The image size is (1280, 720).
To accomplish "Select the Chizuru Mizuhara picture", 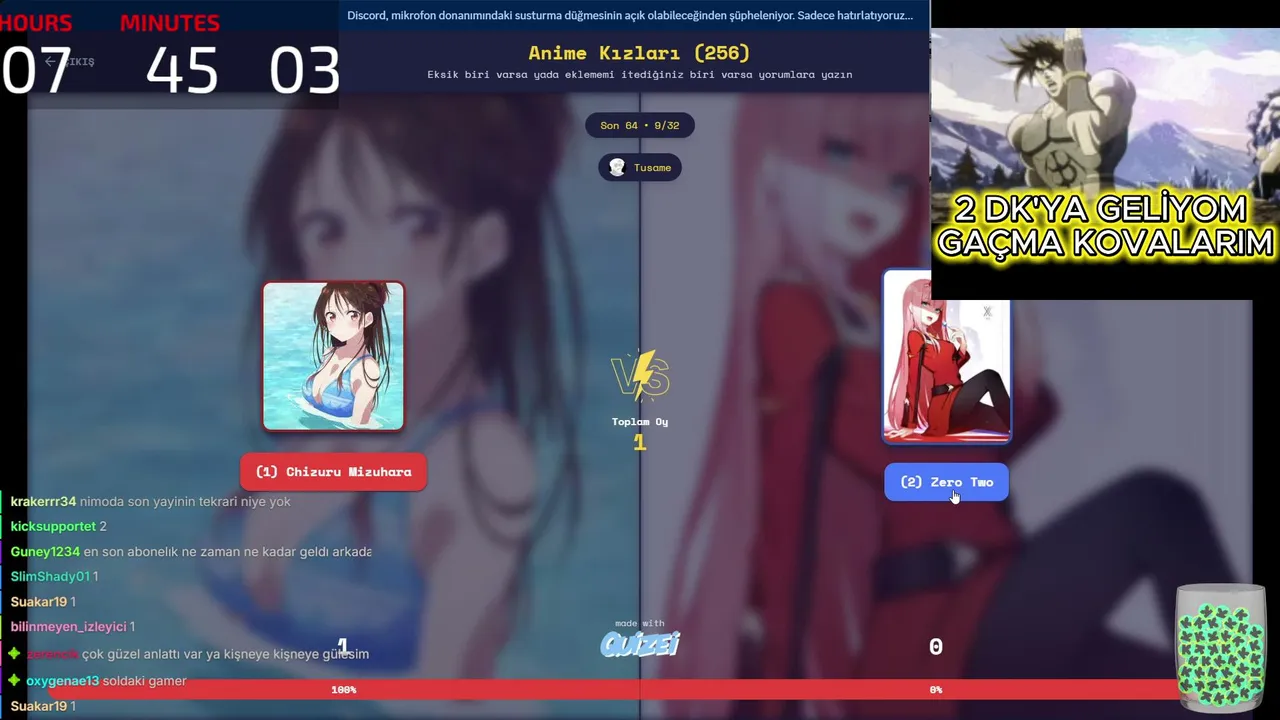I will (x=333, y=356).
